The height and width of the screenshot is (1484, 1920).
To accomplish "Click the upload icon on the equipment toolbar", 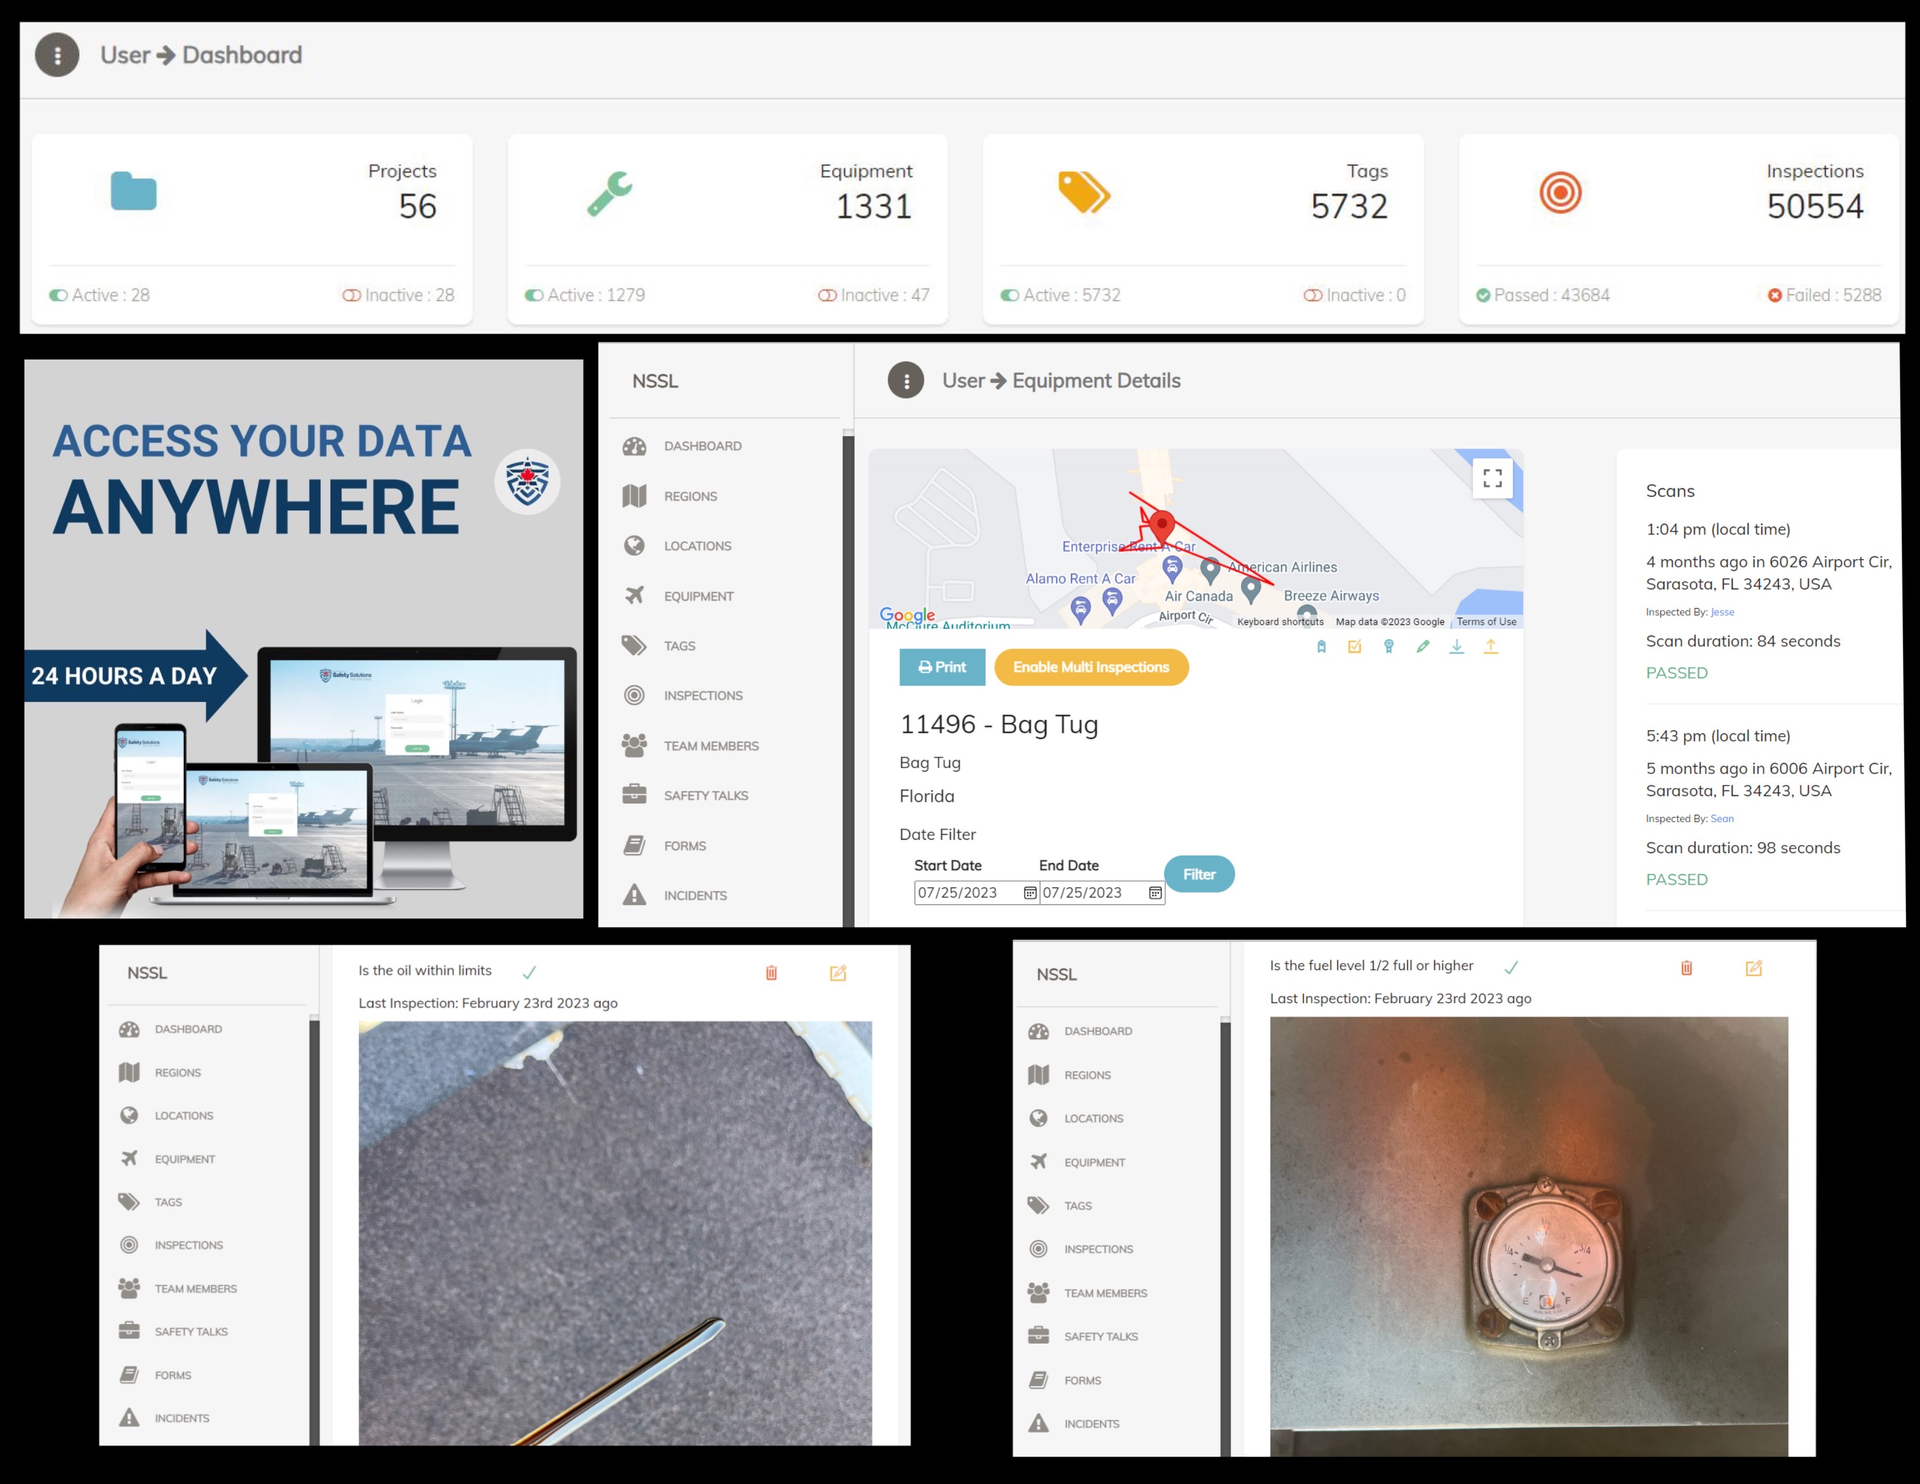I will click(x=1490, y=647).
